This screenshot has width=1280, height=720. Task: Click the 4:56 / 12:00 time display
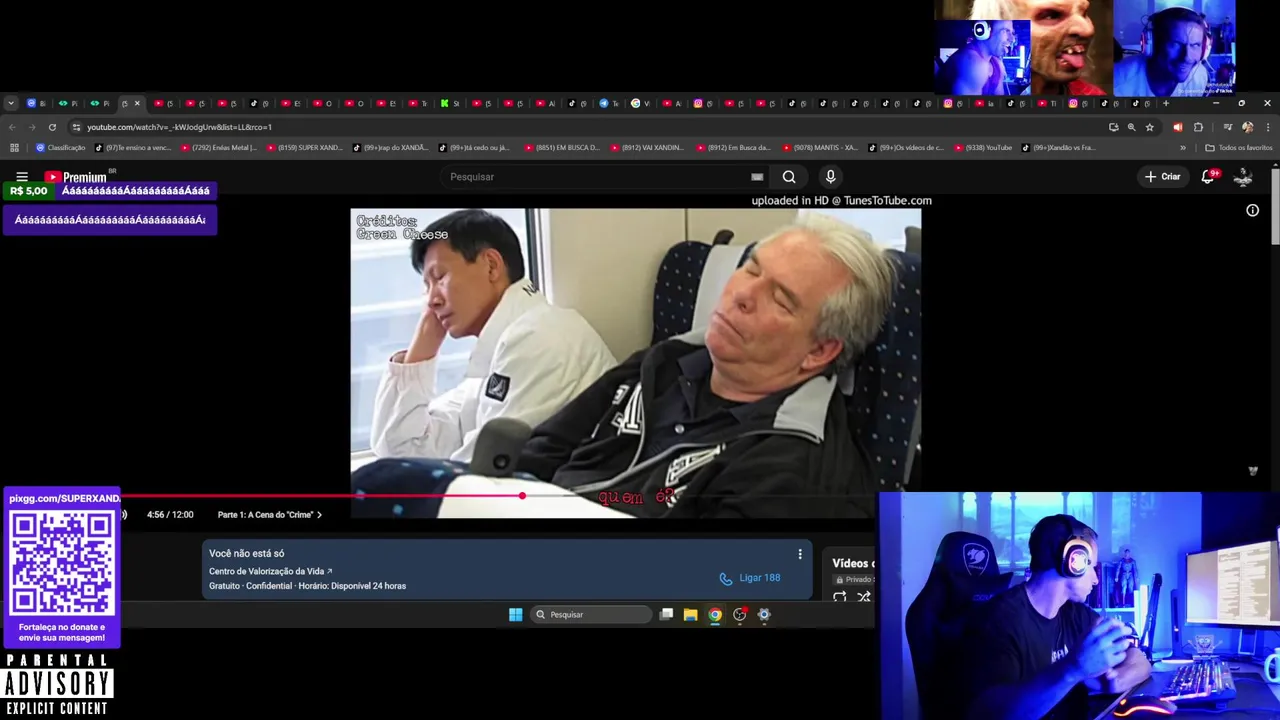[170, 515]
